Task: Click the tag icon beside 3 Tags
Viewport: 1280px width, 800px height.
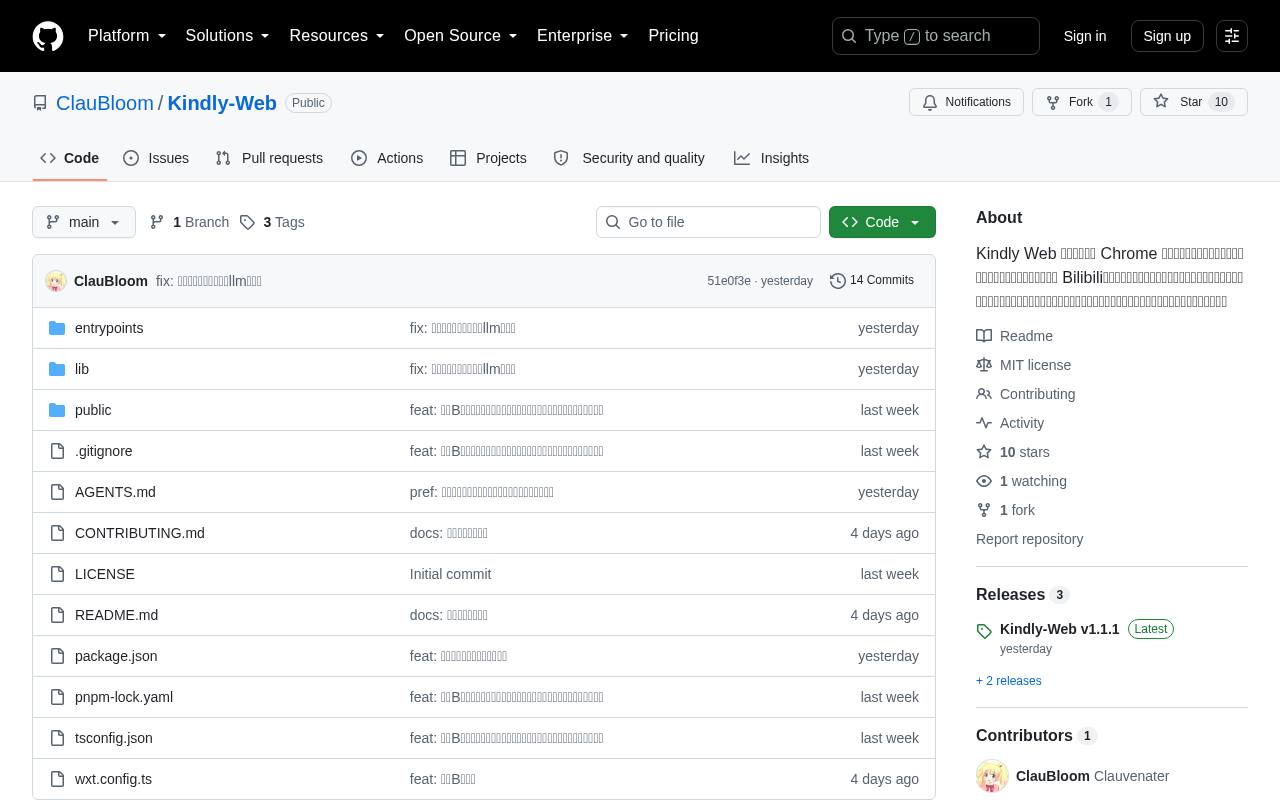Action: (x=247, y=222)
